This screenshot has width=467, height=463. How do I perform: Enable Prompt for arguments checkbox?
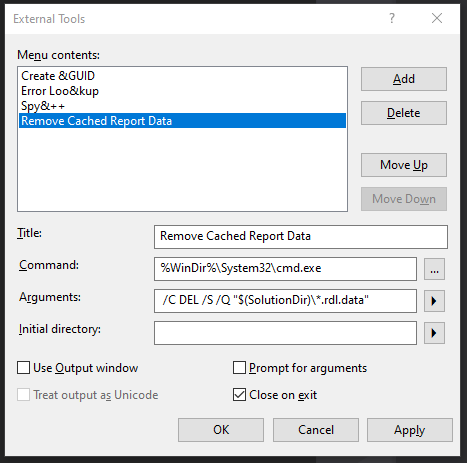[x=239, y=368]
